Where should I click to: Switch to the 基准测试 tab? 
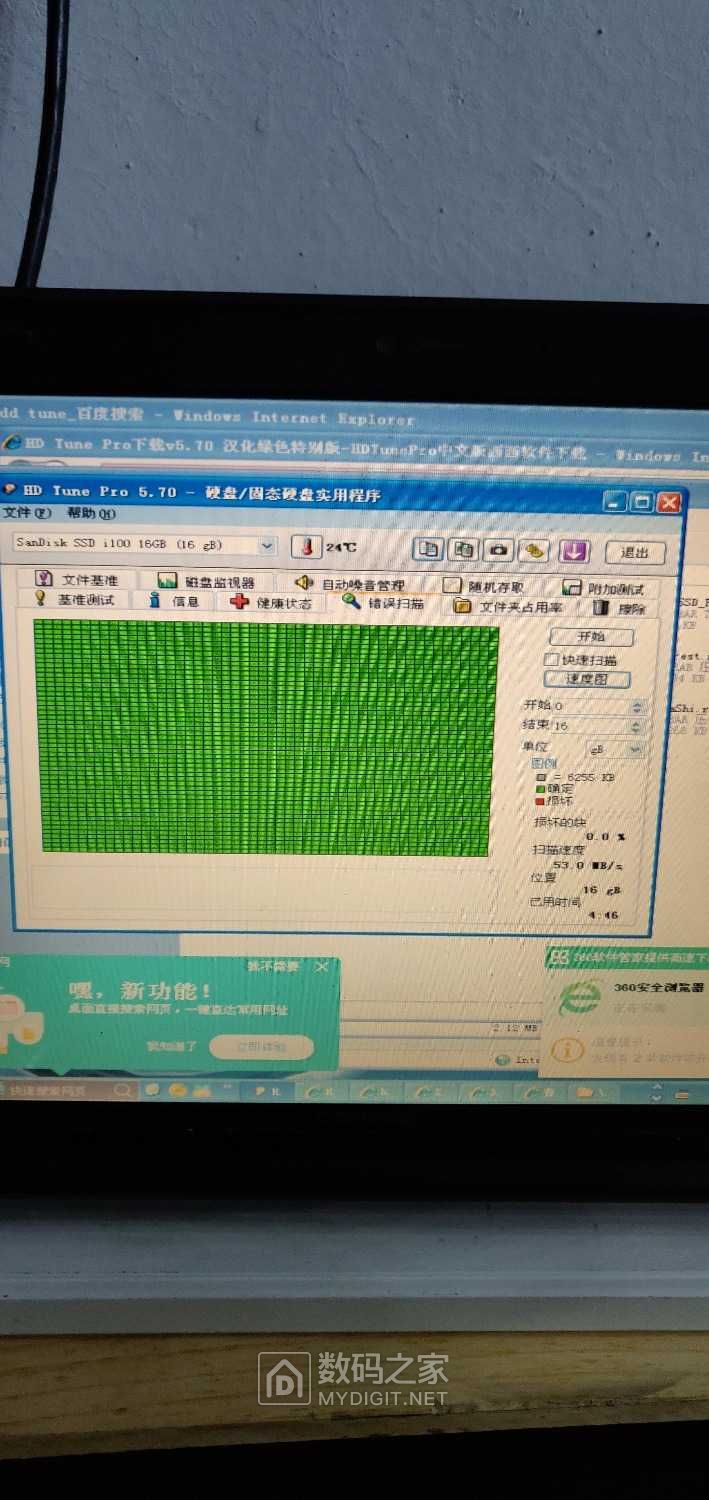75,599
